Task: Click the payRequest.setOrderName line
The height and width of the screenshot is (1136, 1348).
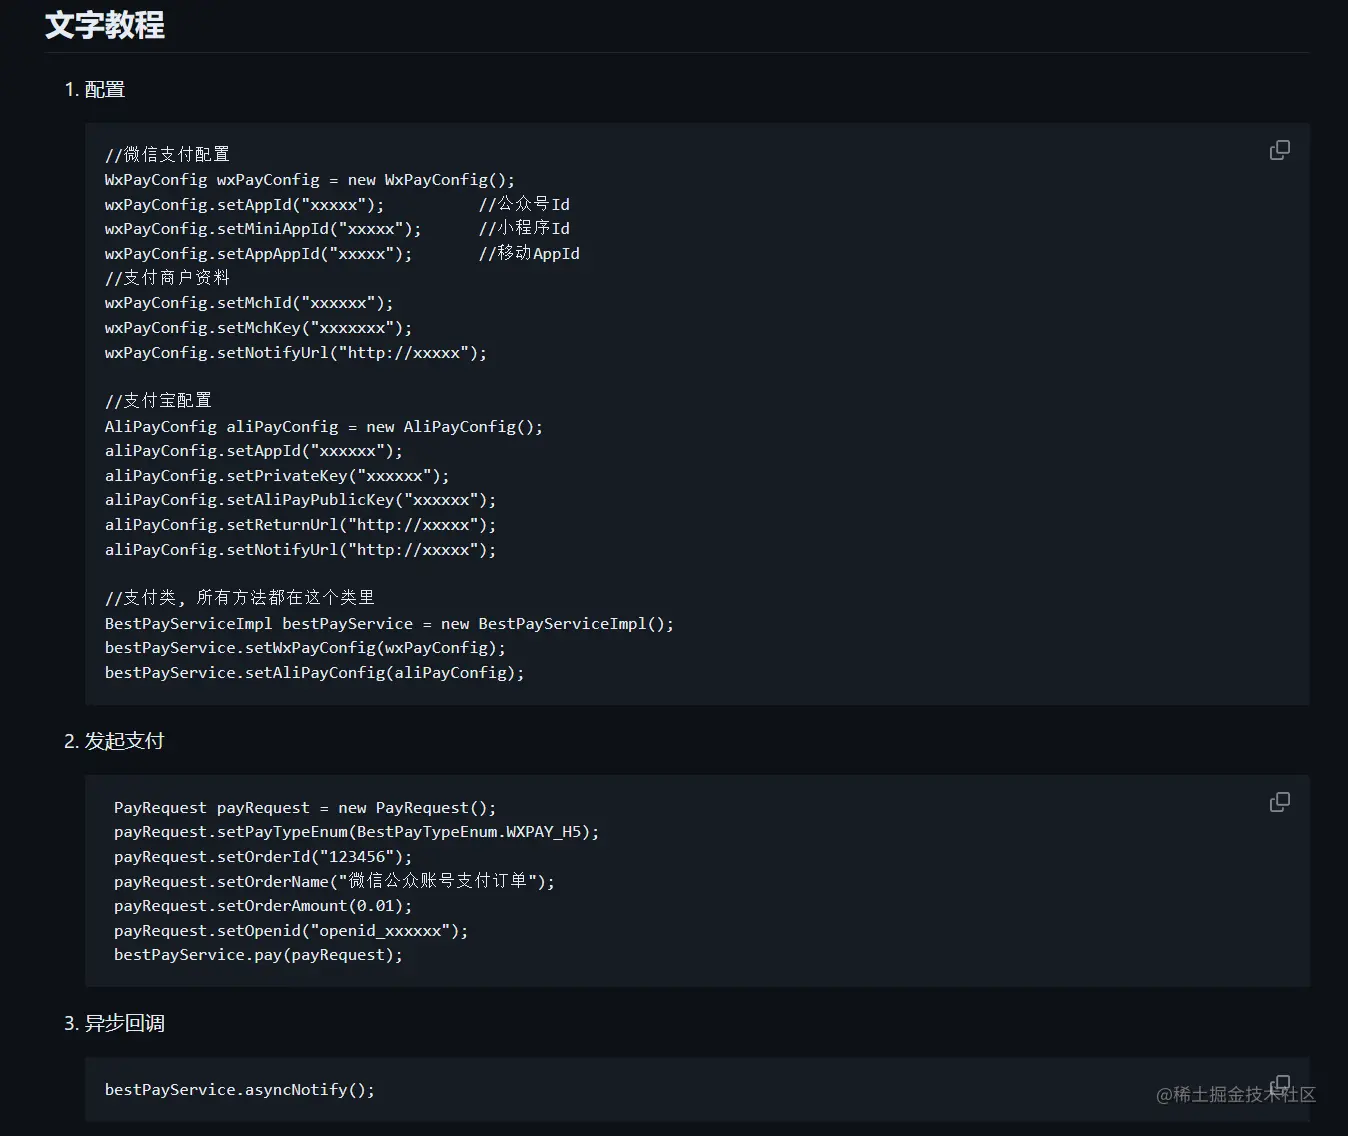Action: (334, 881)
